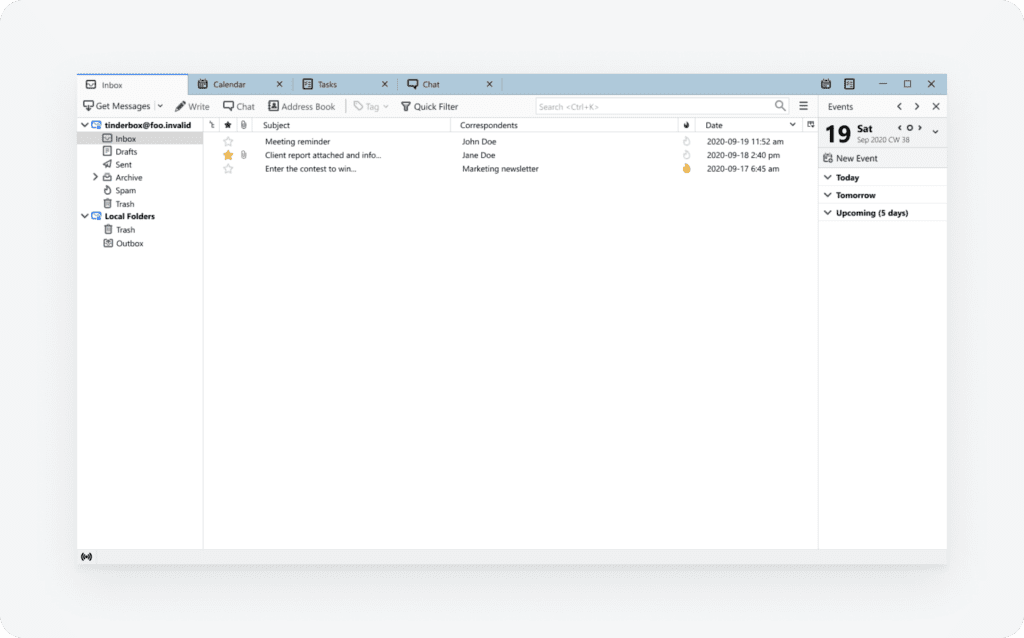This screenshot has width=1024, height=638.
Task: Open calendar via title bar calendar icon
Action: tap(826, 84)
